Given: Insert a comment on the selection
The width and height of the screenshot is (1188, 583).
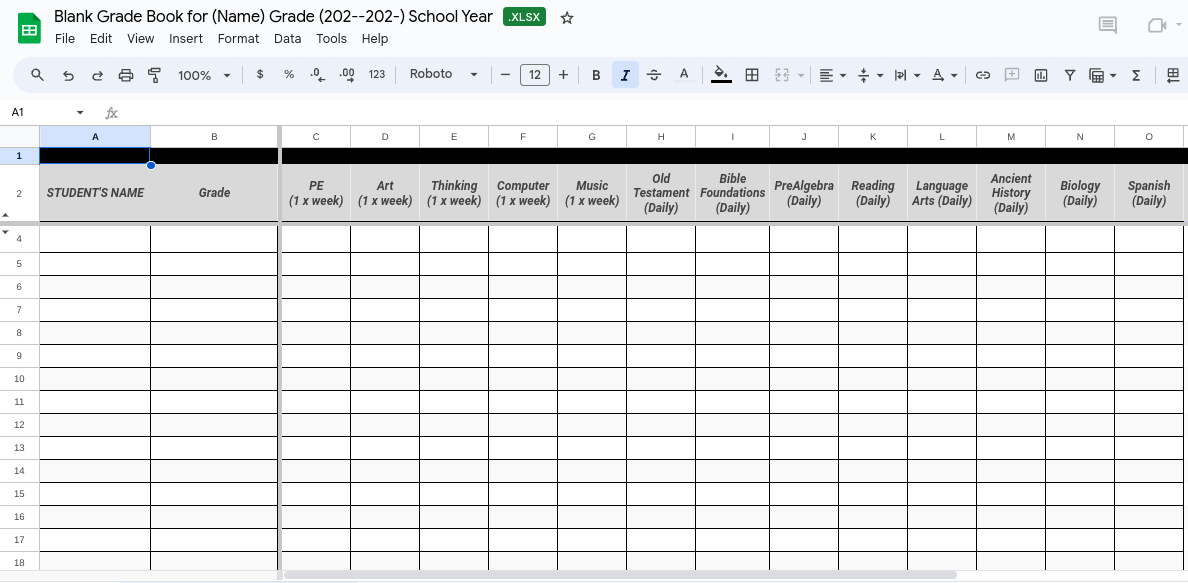Looking at the screenshot, I should [1013, 75].
